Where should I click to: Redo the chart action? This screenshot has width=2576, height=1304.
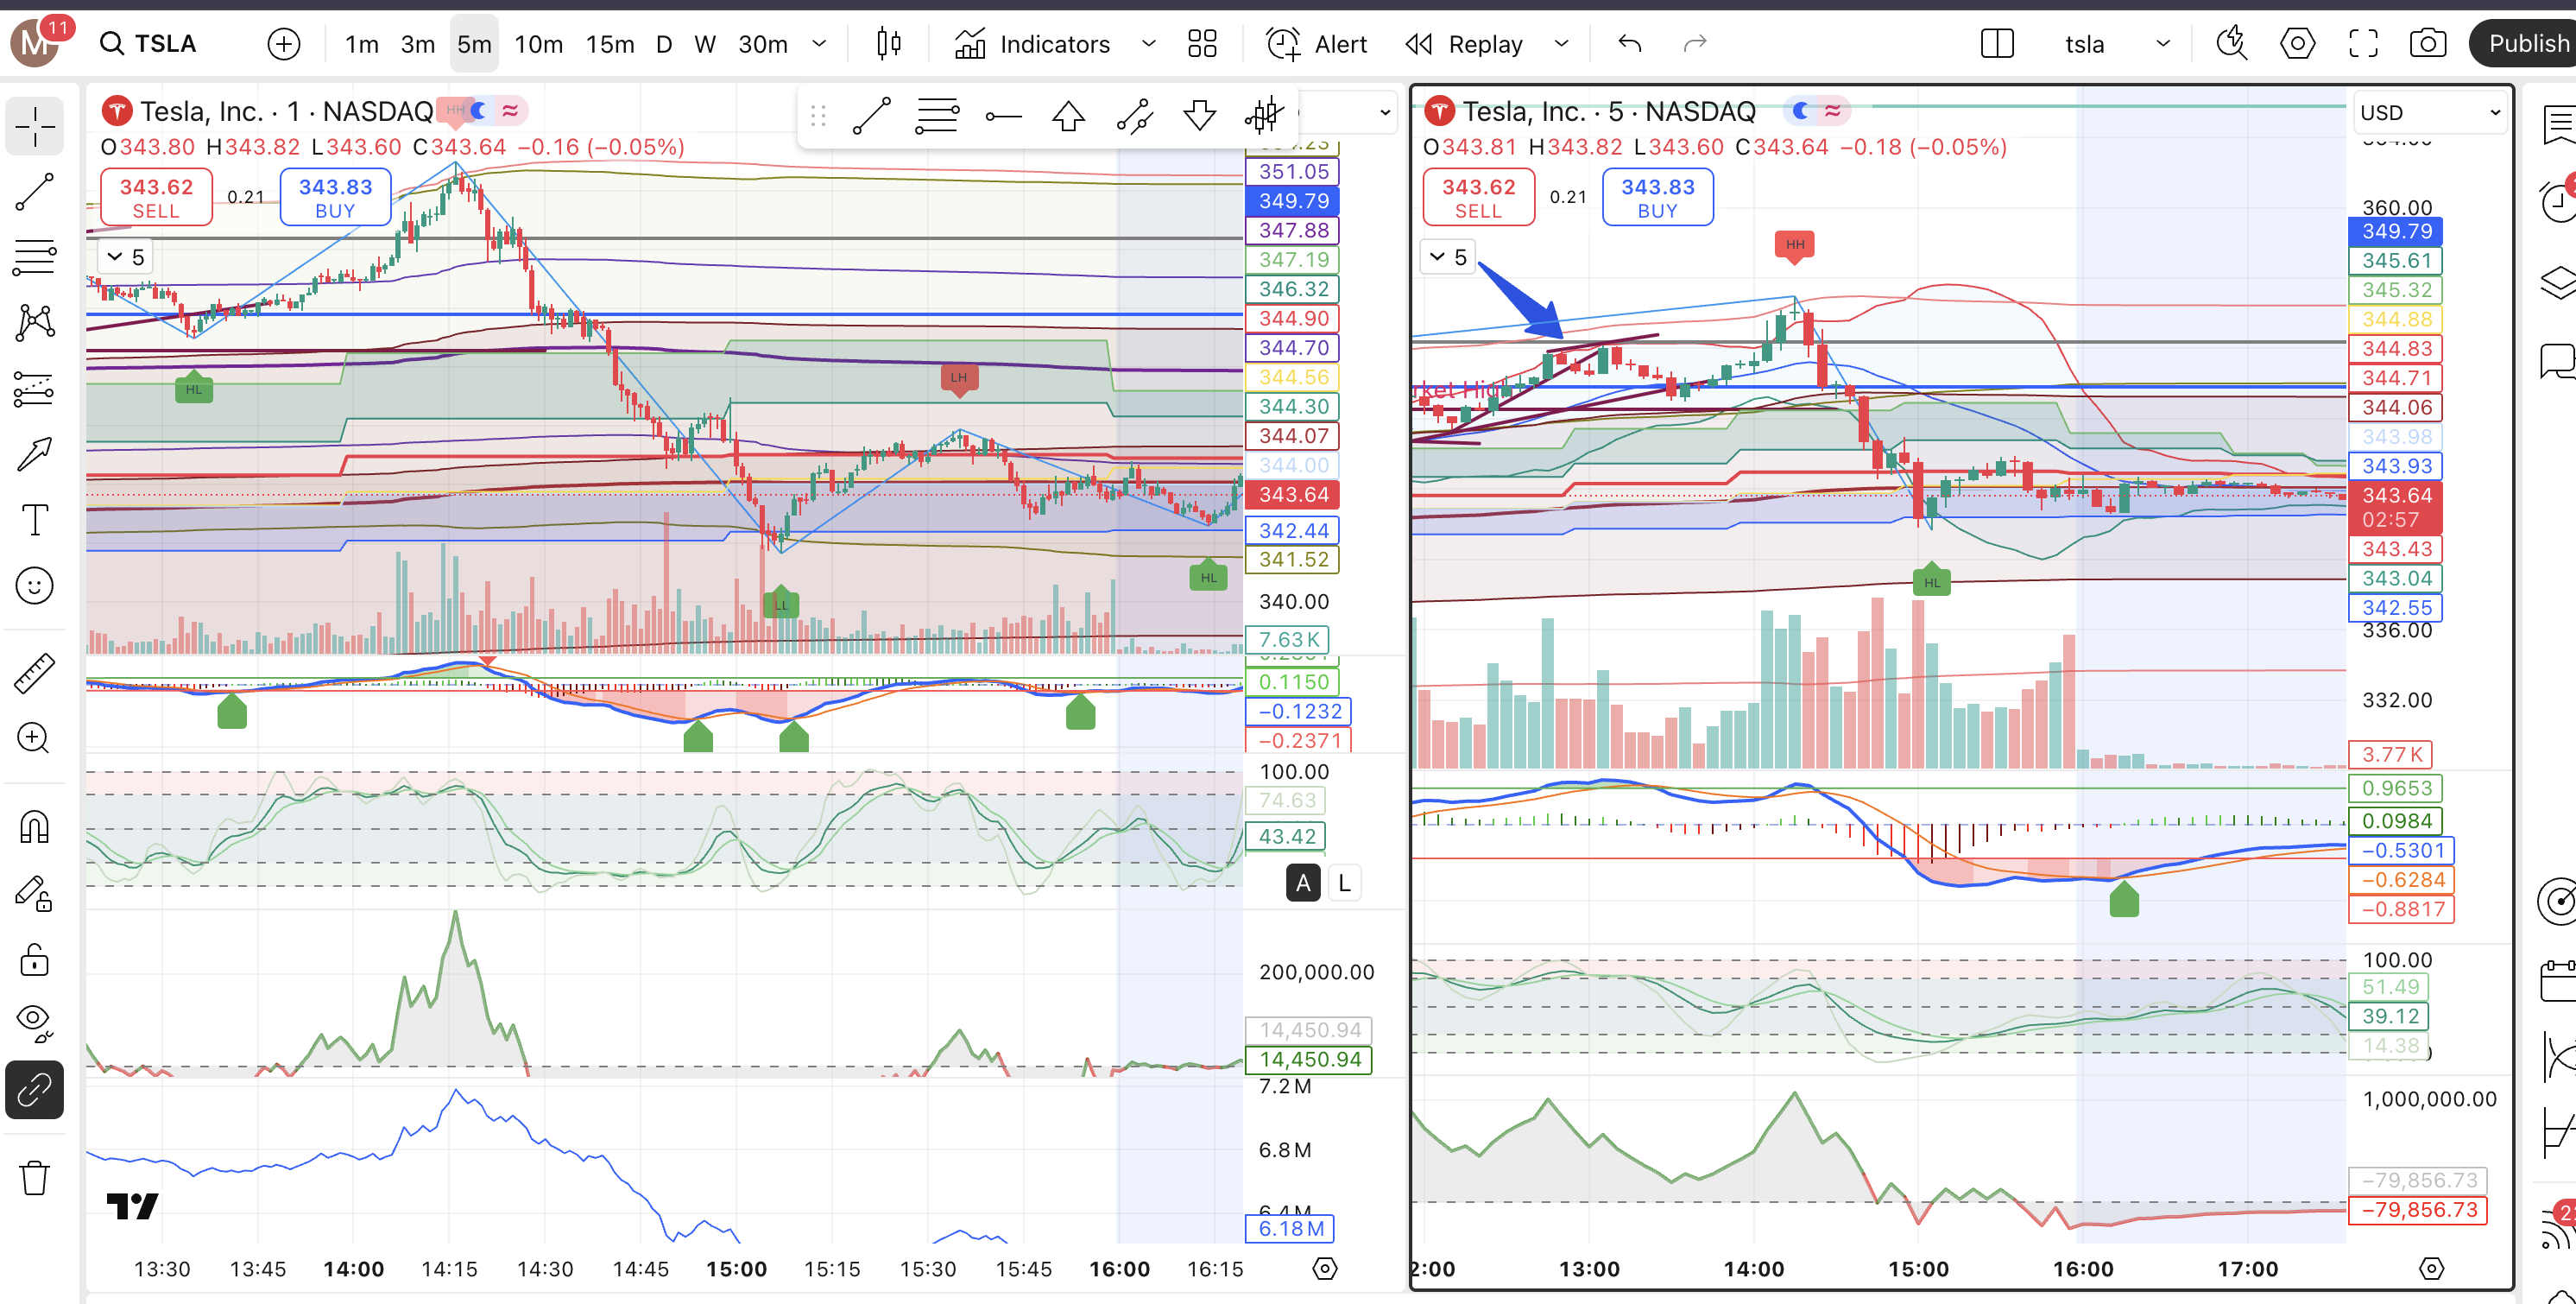[1695, 44]
